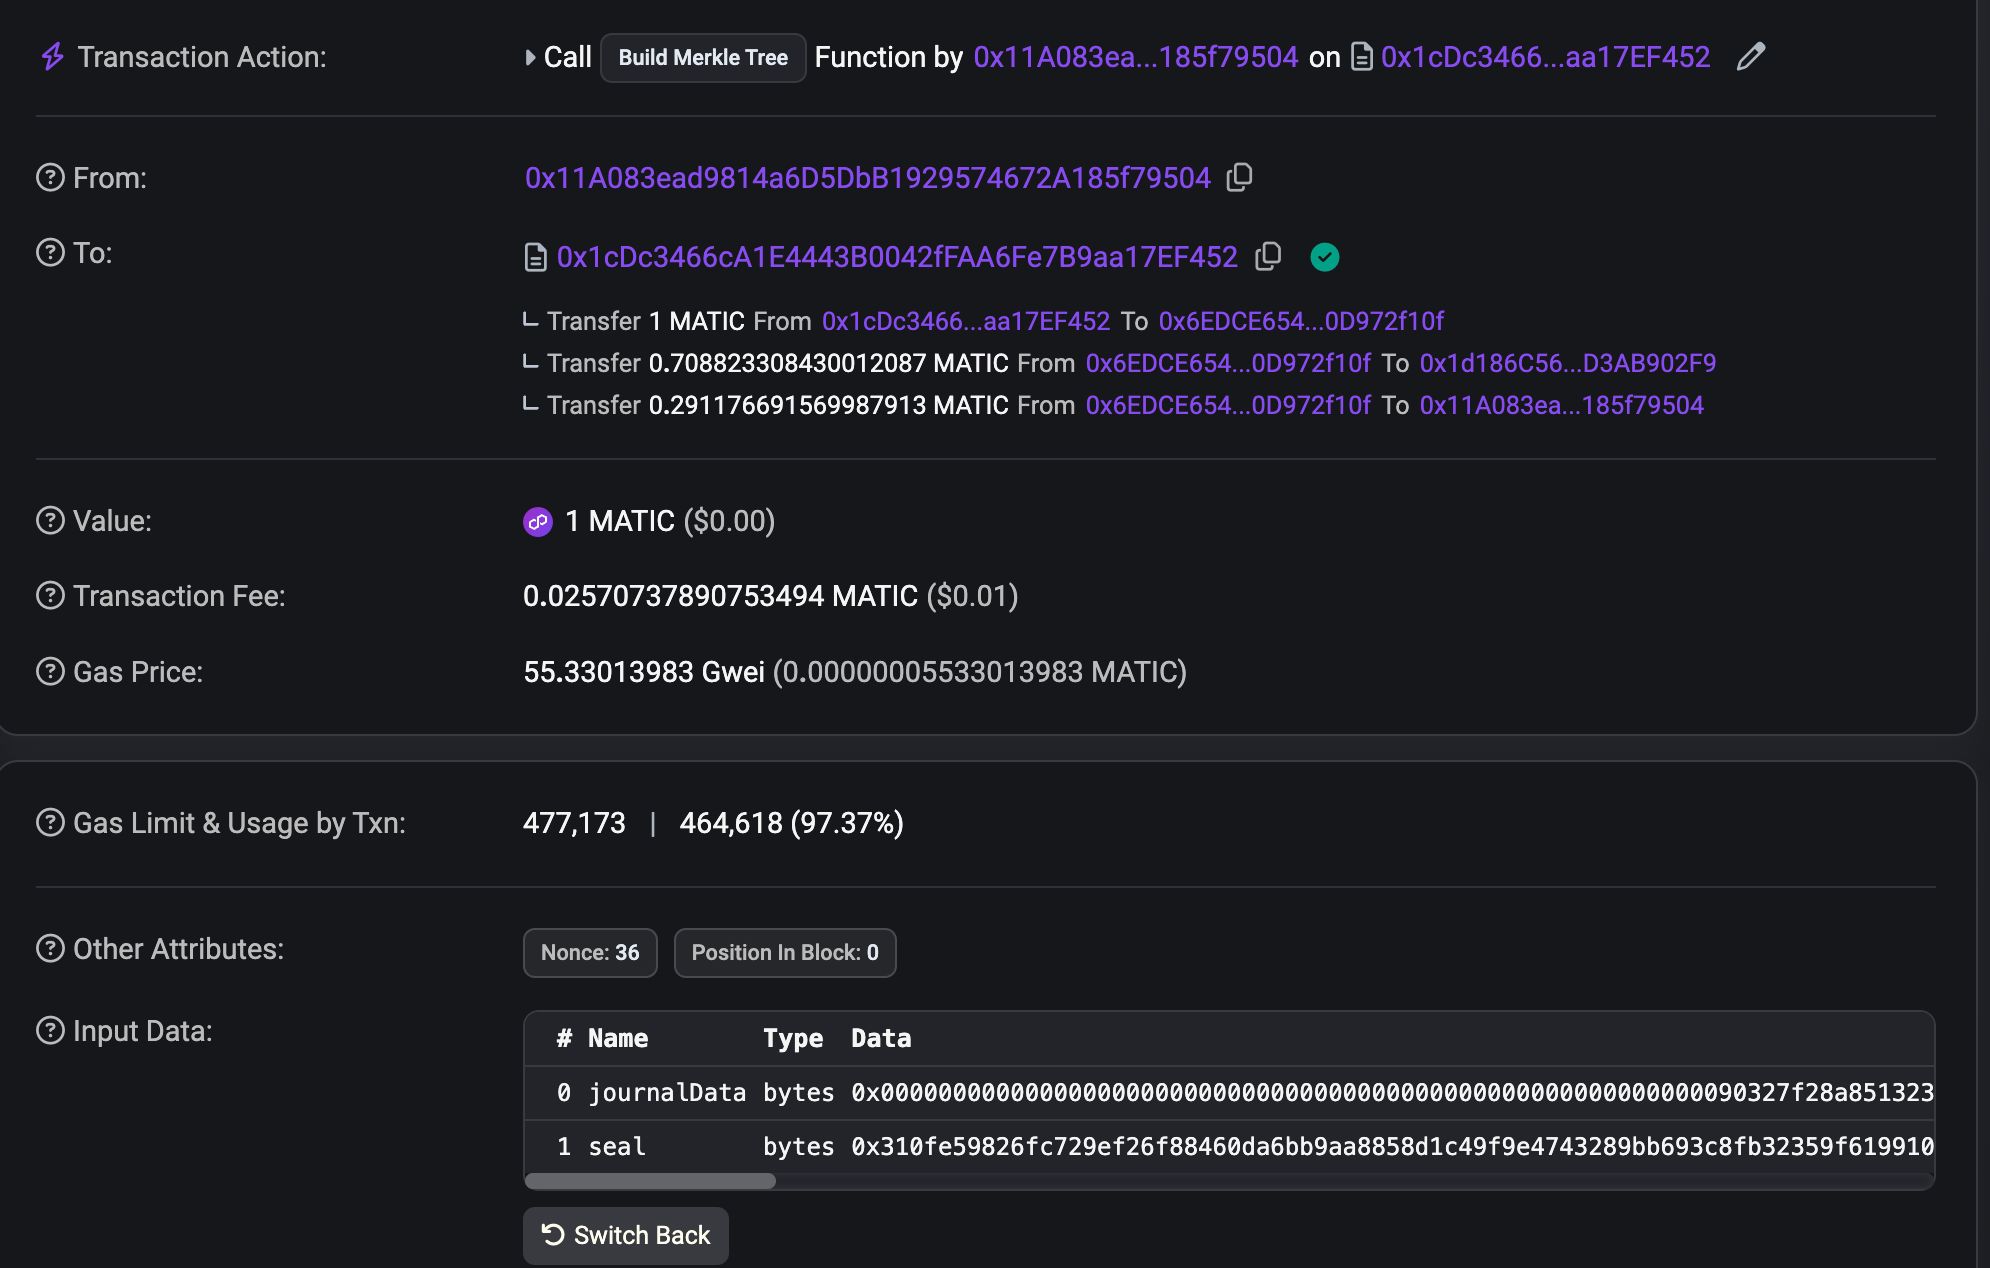1990x1268 pixels.
Task: Click the pencil edit icon
Action: click(1751, 57)
